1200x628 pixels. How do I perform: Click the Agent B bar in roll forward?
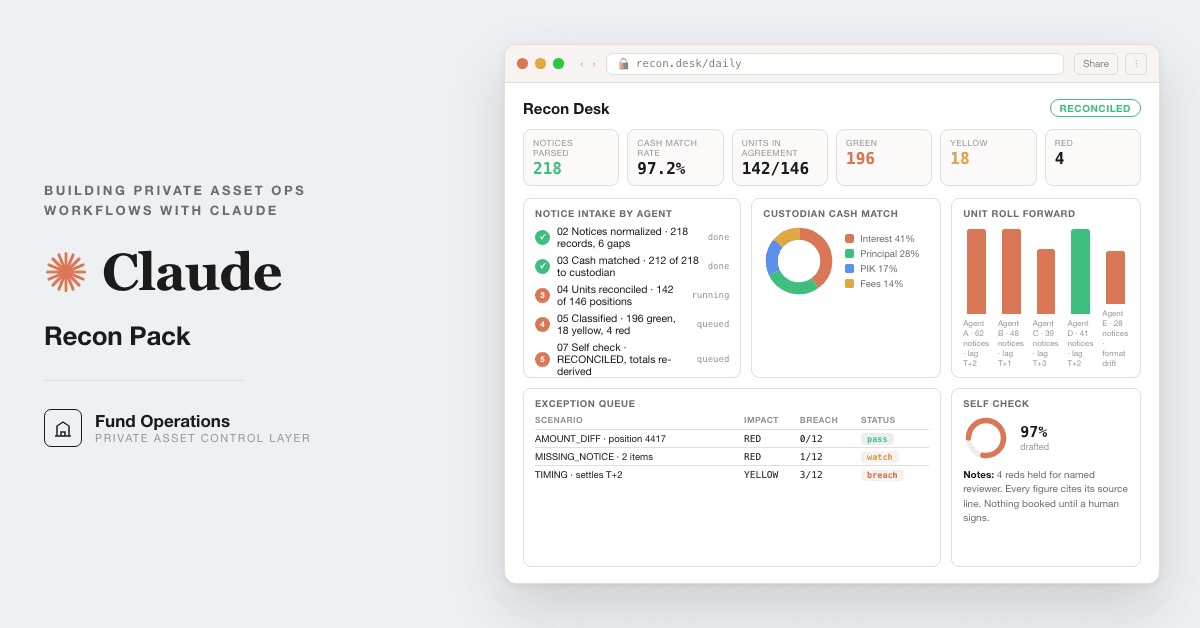(1011, 272)
